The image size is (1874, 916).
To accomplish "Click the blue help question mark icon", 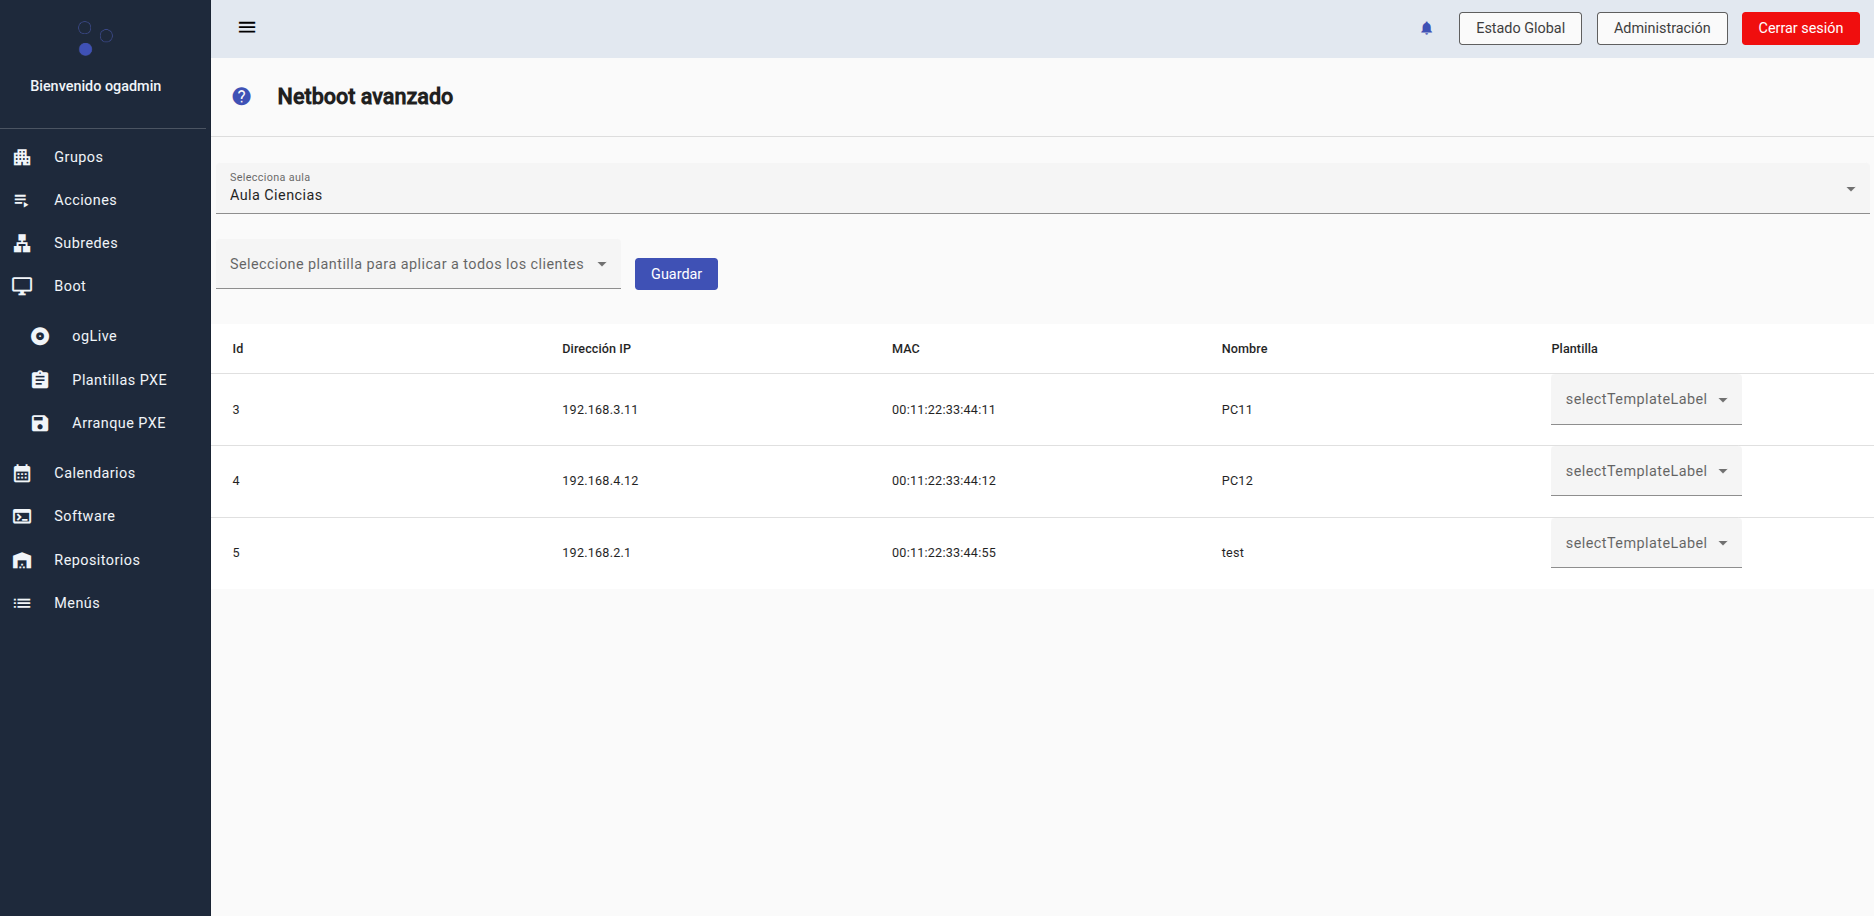I will click(x=241, y=96).
